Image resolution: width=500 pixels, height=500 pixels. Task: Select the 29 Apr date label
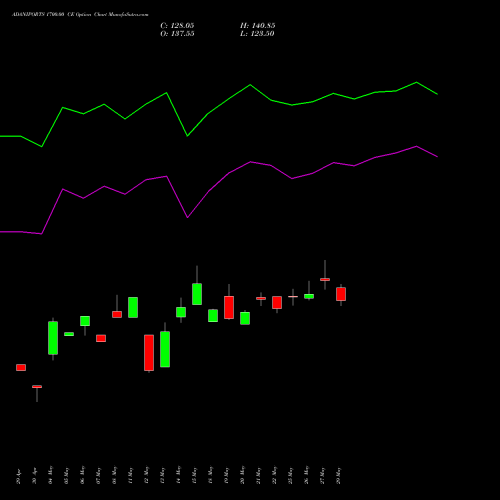pyautogui.click(x=18, y=476)
